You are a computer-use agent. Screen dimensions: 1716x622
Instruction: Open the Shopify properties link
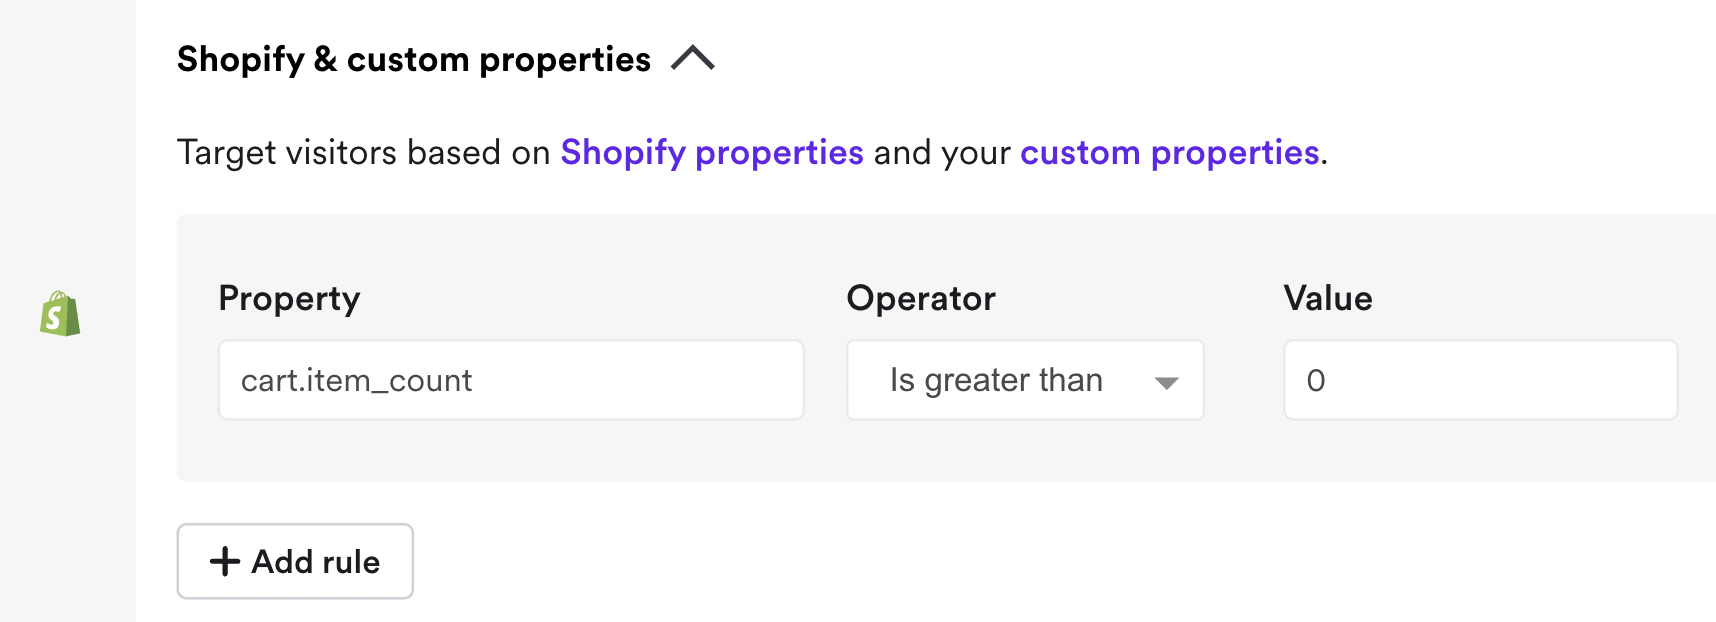[x=711, y=153]
